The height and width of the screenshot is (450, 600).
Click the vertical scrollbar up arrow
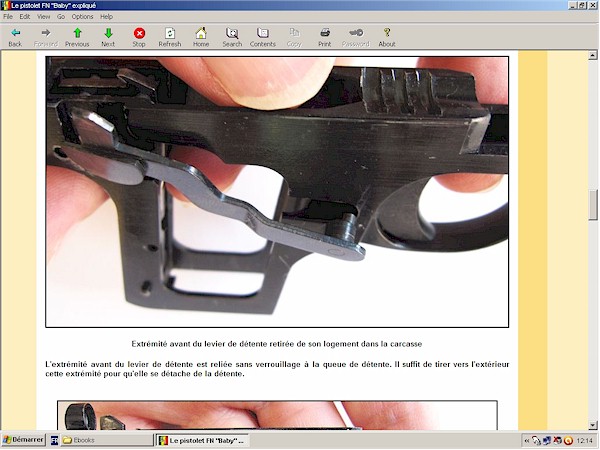pos(593,55)
